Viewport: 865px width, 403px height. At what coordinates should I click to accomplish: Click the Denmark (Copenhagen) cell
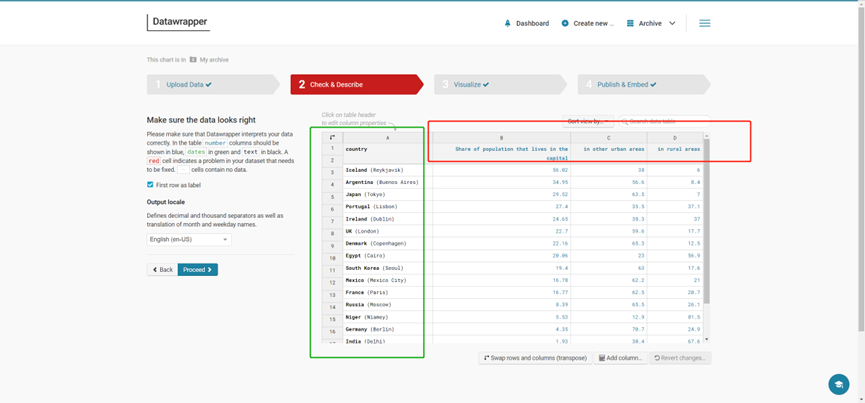point(387,244)
